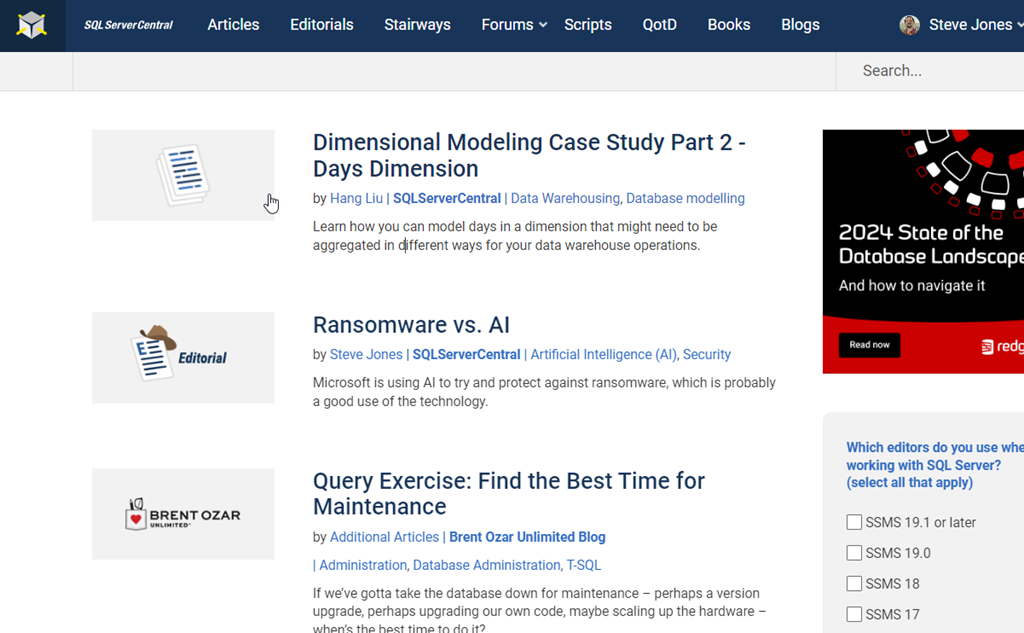Click Steve Jones profile avatar
This screenshot has width=1024, height=633.
(x=909, y=25)
